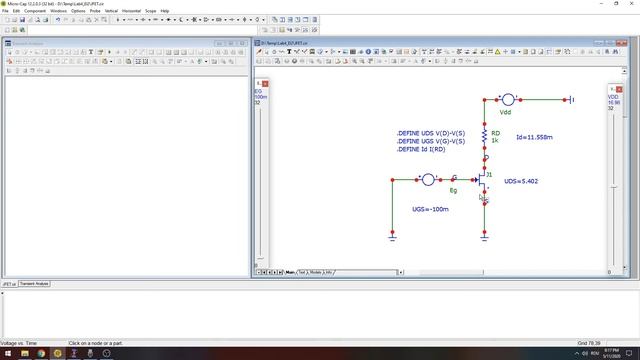Image resolution: width=640 pixels, height=360 pixels.
Task: Open the Scope menu
Action: (x=151, y=11)
